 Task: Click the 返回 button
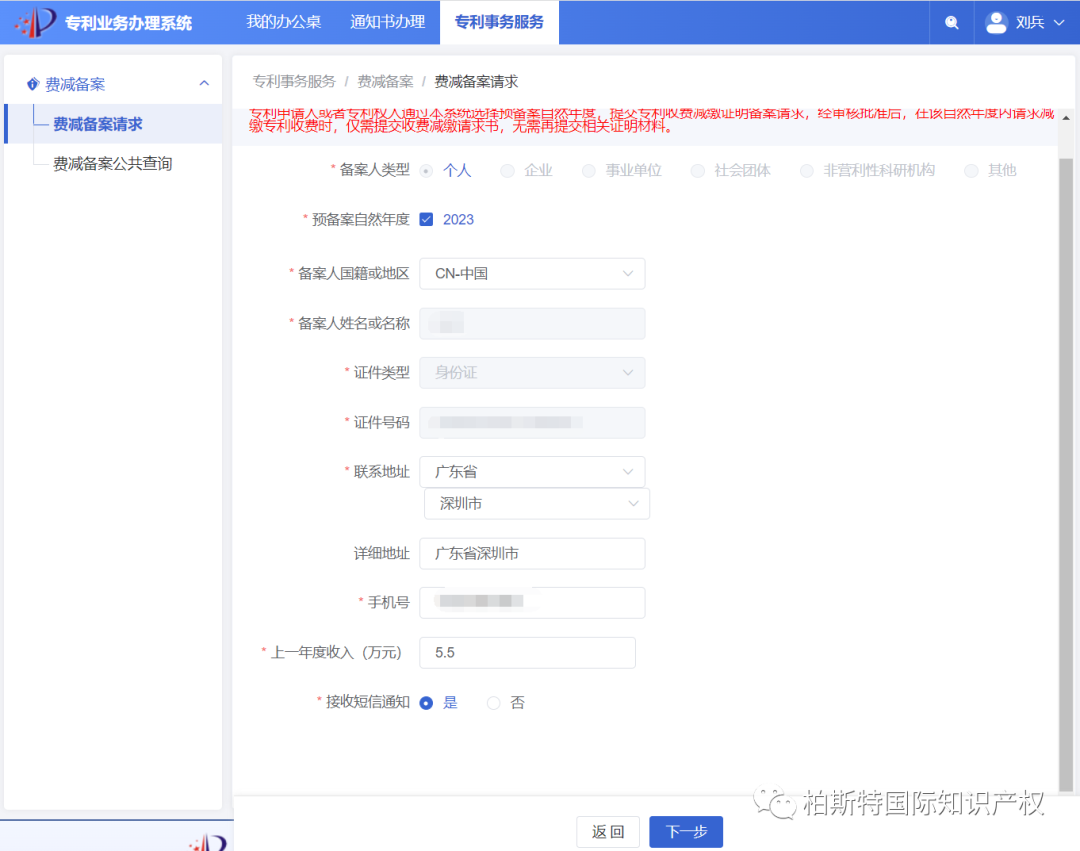[x=608, y=831]
